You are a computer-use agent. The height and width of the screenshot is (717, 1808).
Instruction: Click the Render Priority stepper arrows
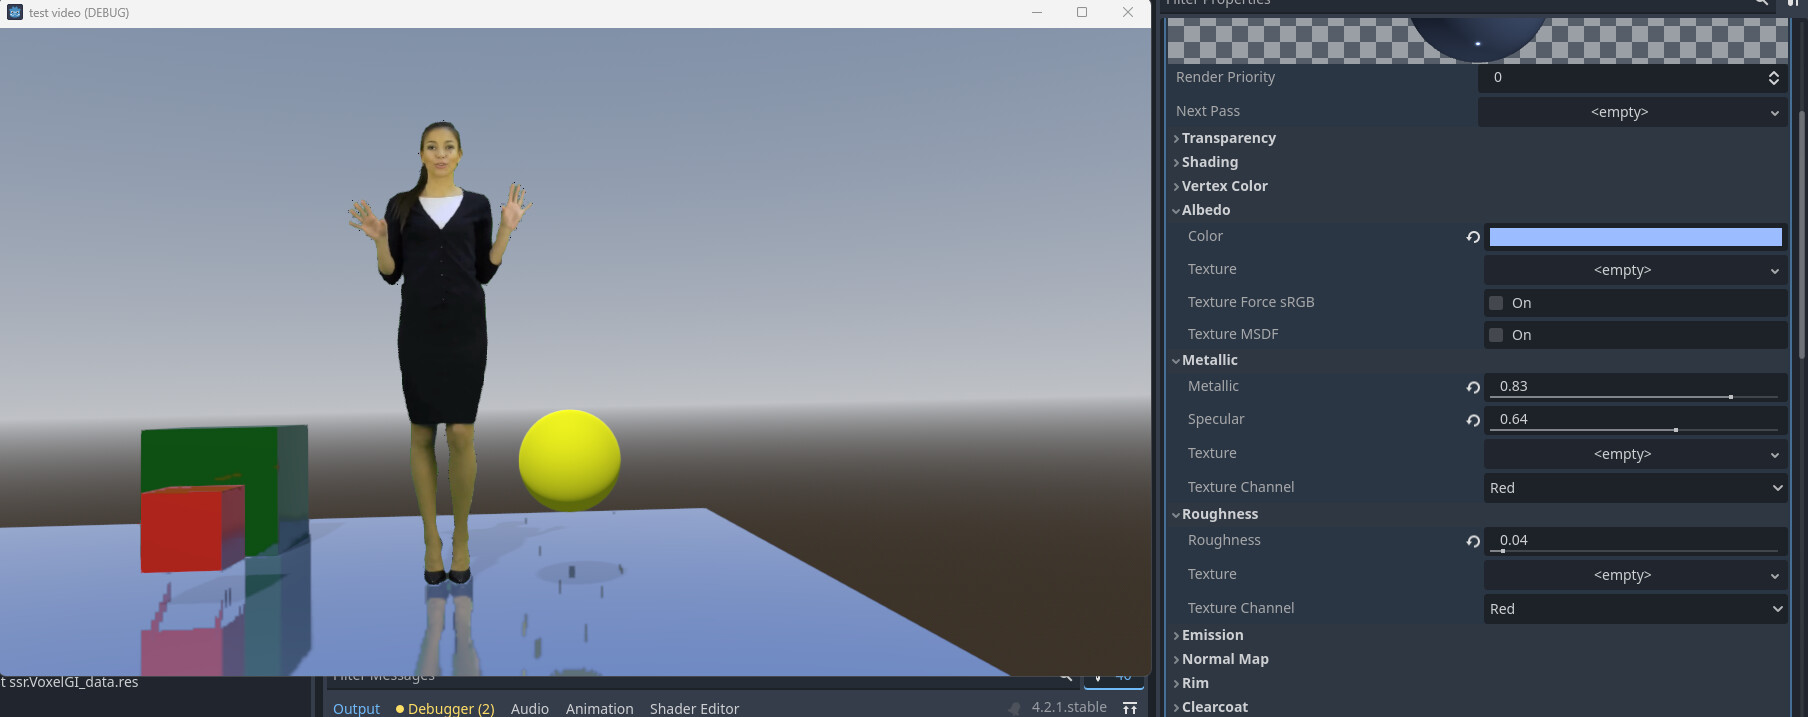pyautogui.click(x=1773, y=78)
